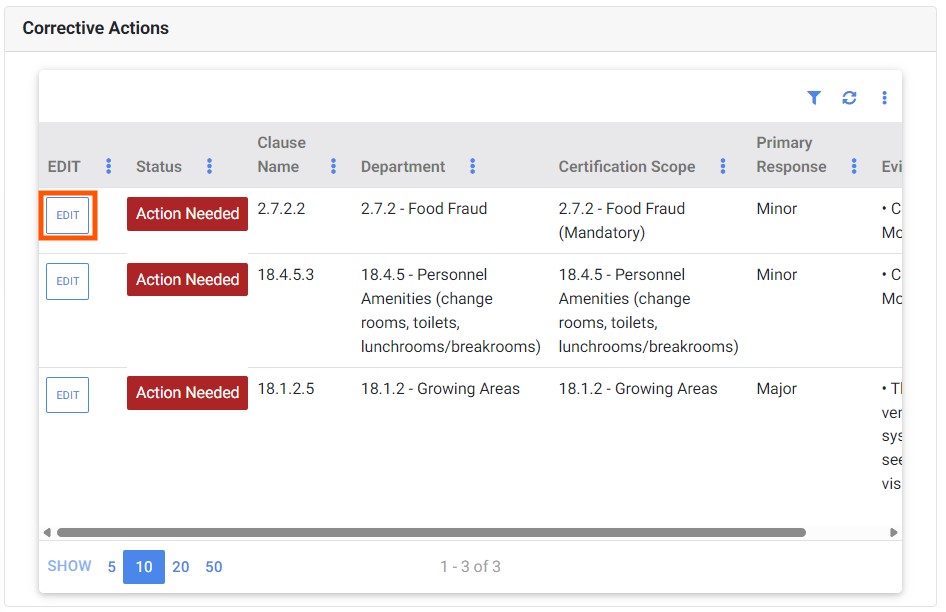946x612 pixels.
Task: Edit the 18.4.5.3 Personnel Amenities row
Action: [x=67, y=282]
